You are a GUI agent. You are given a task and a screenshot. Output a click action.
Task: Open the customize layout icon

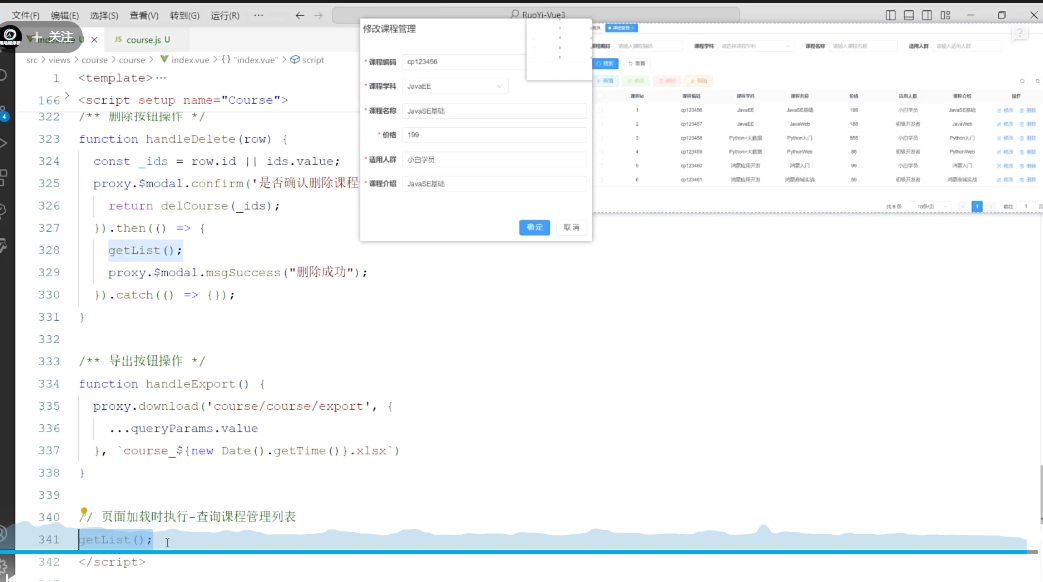pos(945,15)
